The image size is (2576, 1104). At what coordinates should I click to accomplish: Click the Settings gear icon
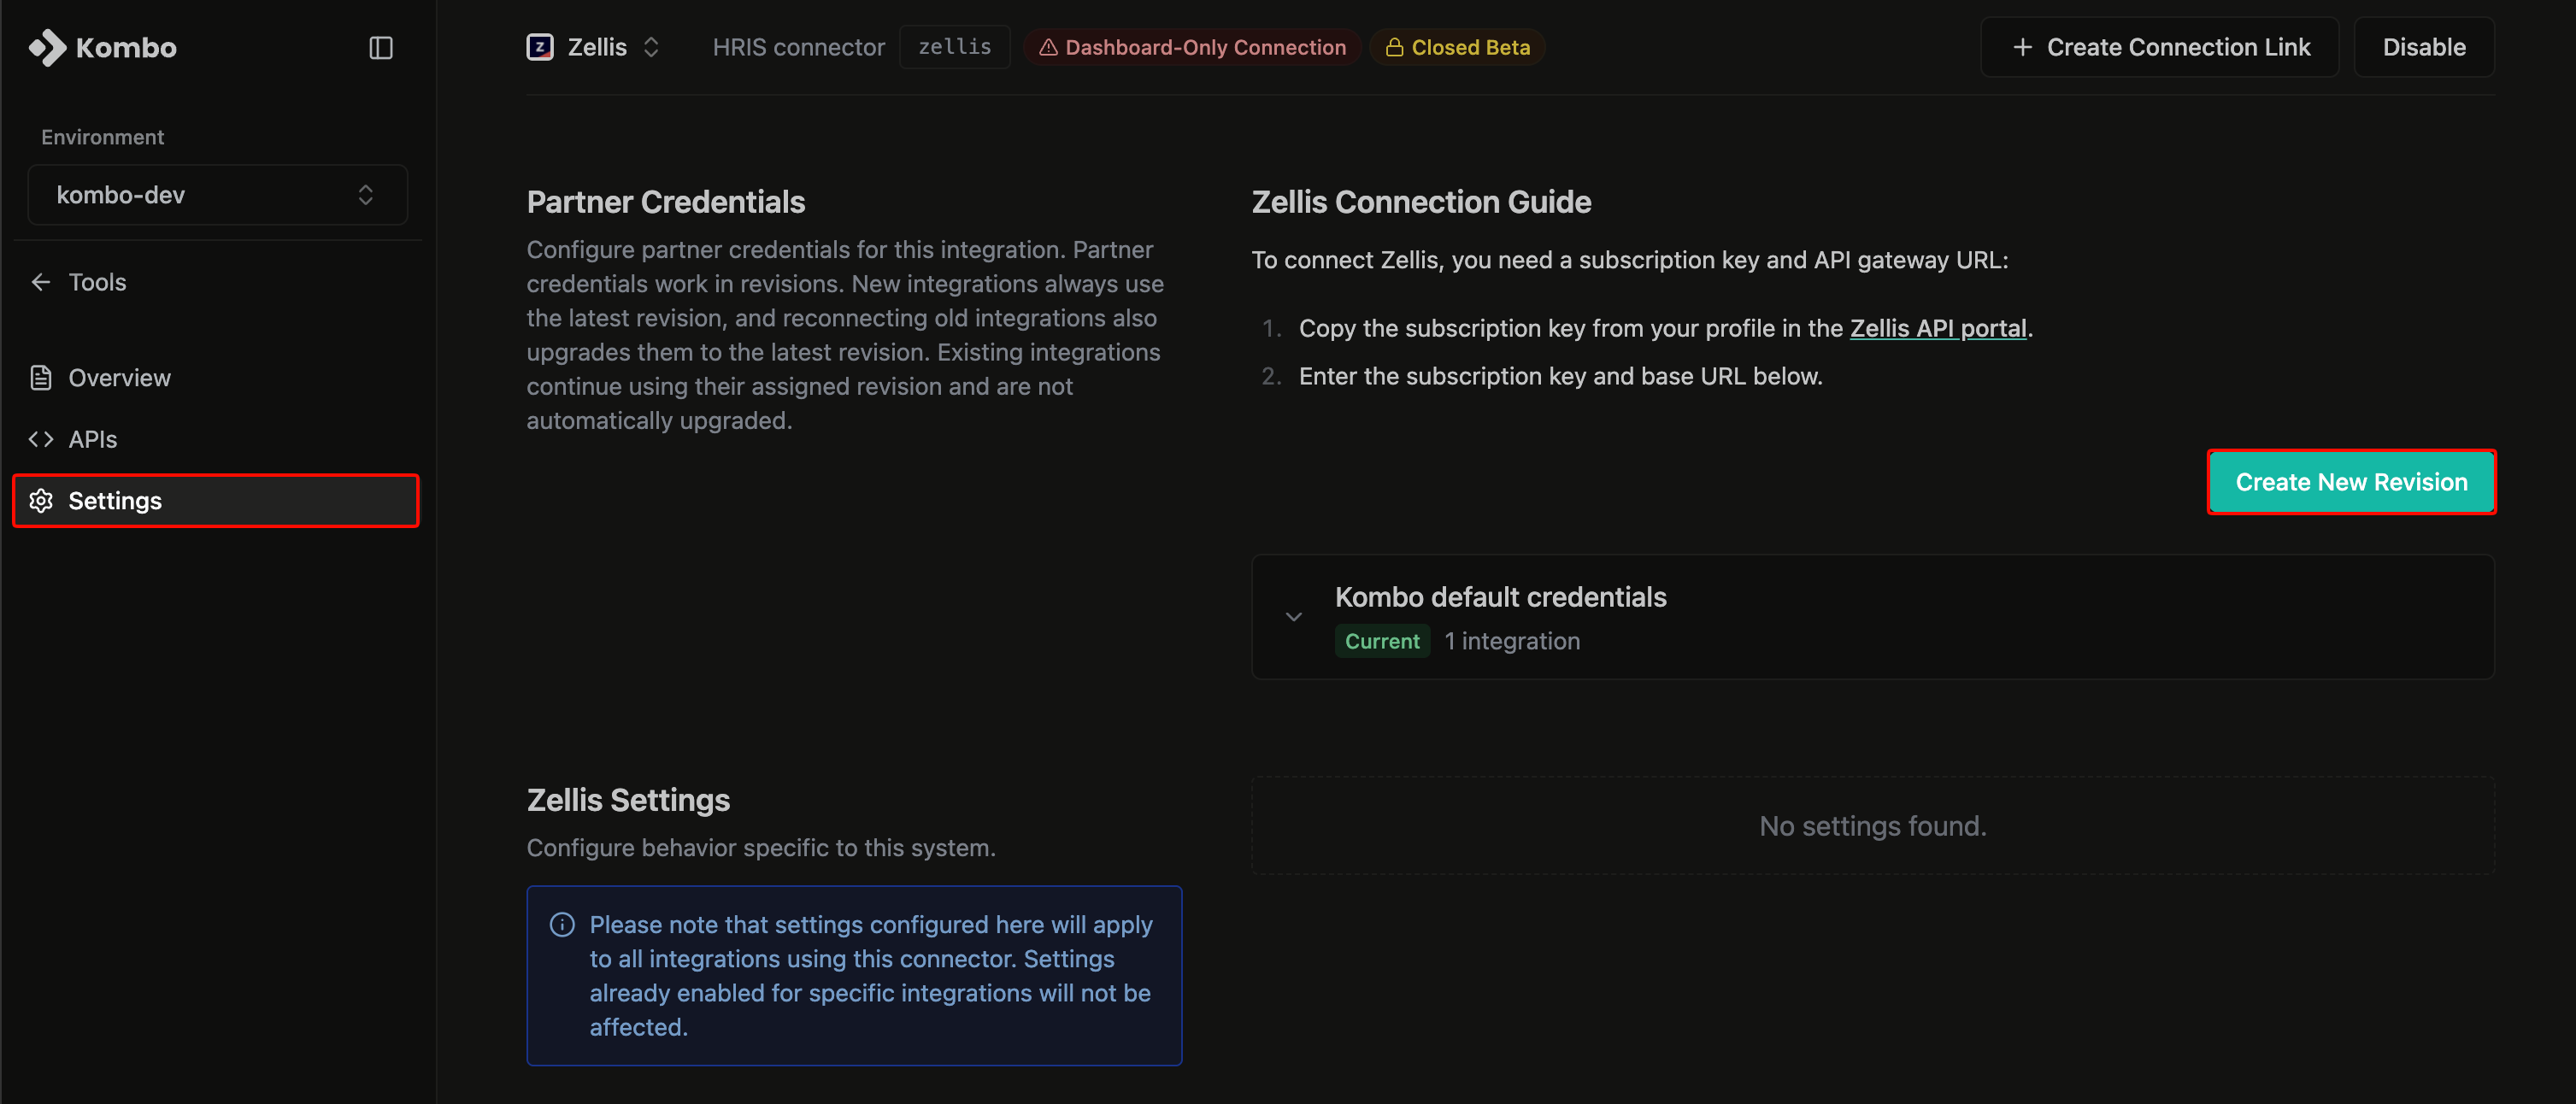click(41, 500)
